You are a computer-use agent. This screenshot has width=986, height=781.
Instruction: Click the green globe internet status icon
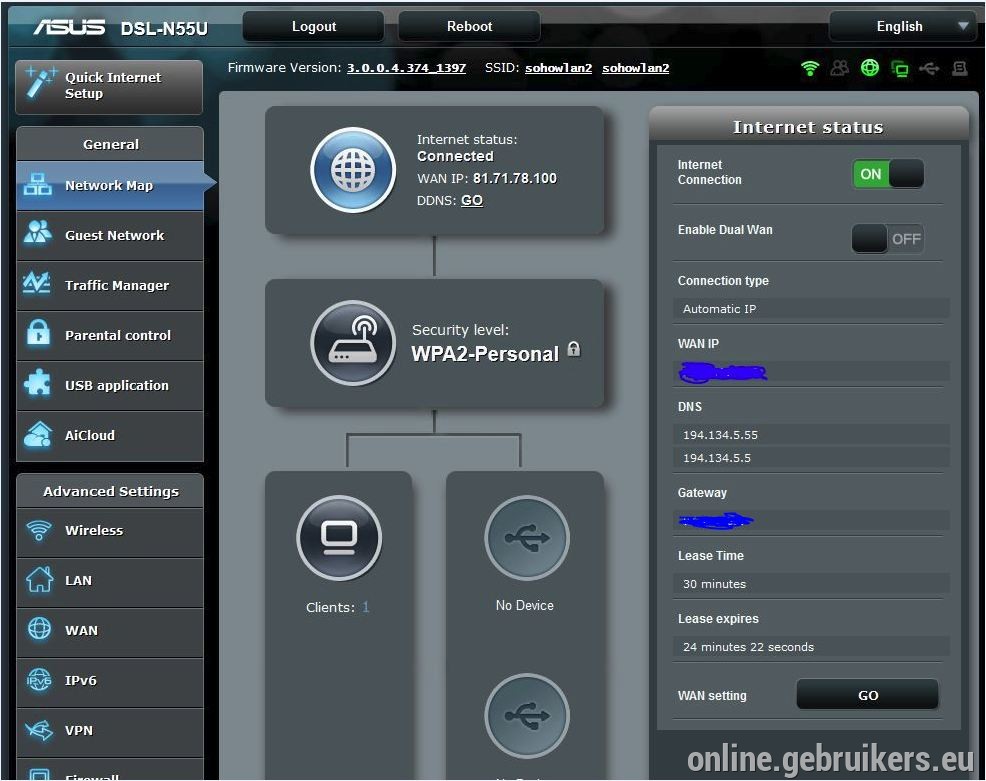tap(870, 68)
